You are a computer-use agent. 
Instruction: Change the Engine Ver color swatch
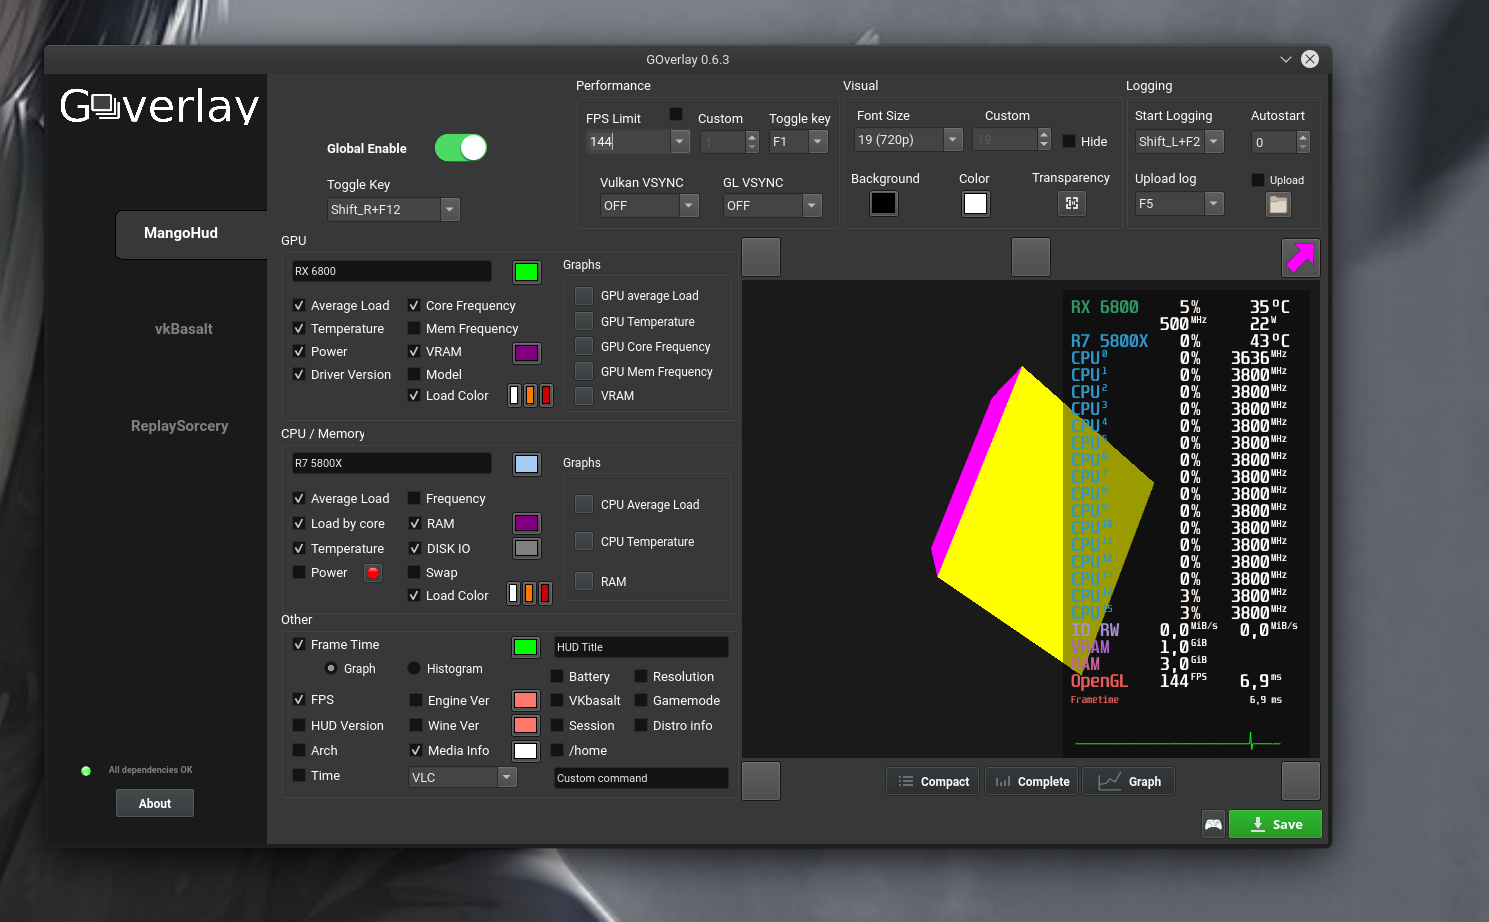point(526,700)
